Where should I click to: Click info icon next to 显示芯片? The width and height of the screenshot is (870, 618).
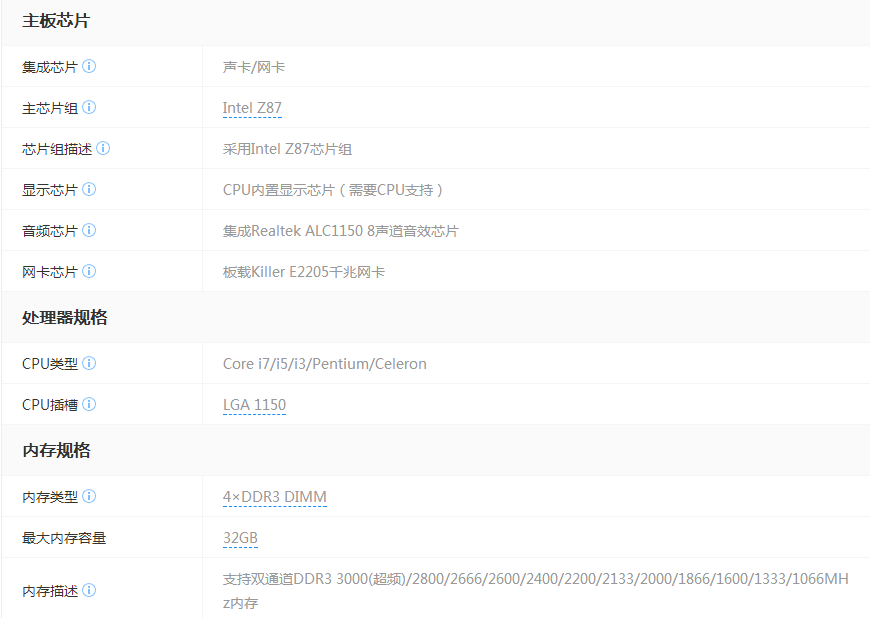(x=89, y=189)
